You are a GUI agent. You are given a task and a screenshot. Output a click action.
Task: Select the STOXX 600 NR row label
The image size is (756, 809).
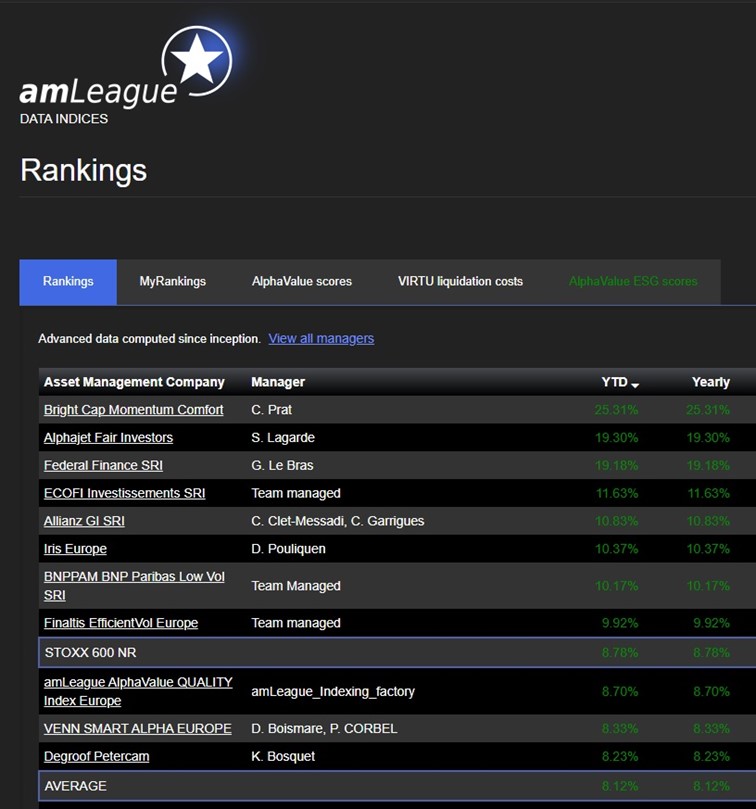[91, 653]
